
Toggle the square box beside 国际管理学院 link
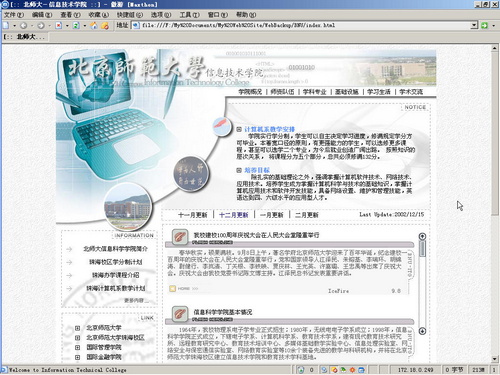[x=77, y=347]
